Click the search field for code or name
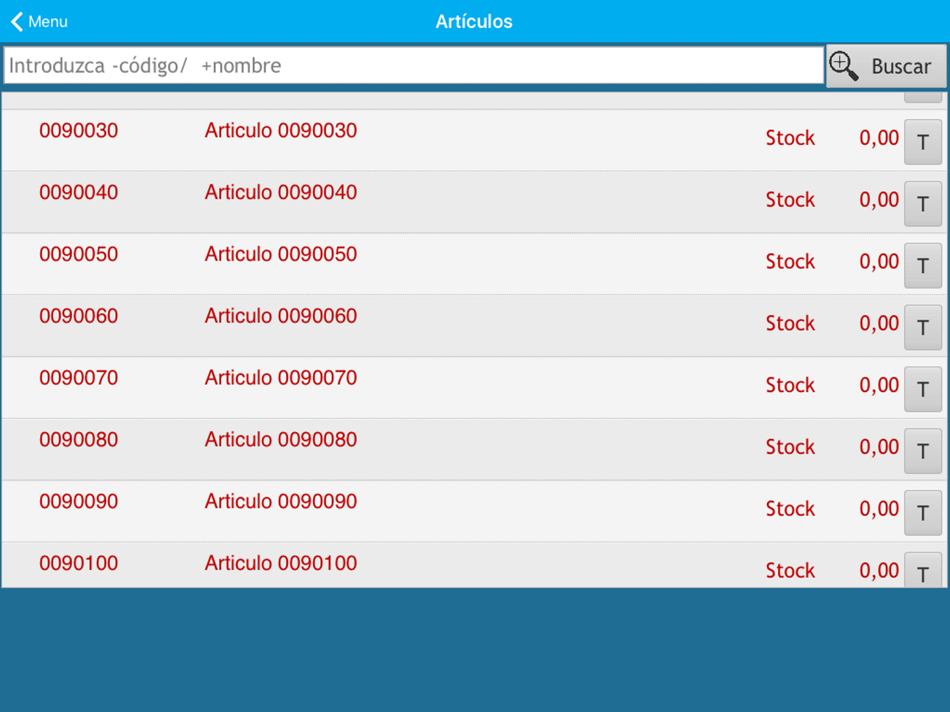Viewport: 950px width, 712px height. 413,65
